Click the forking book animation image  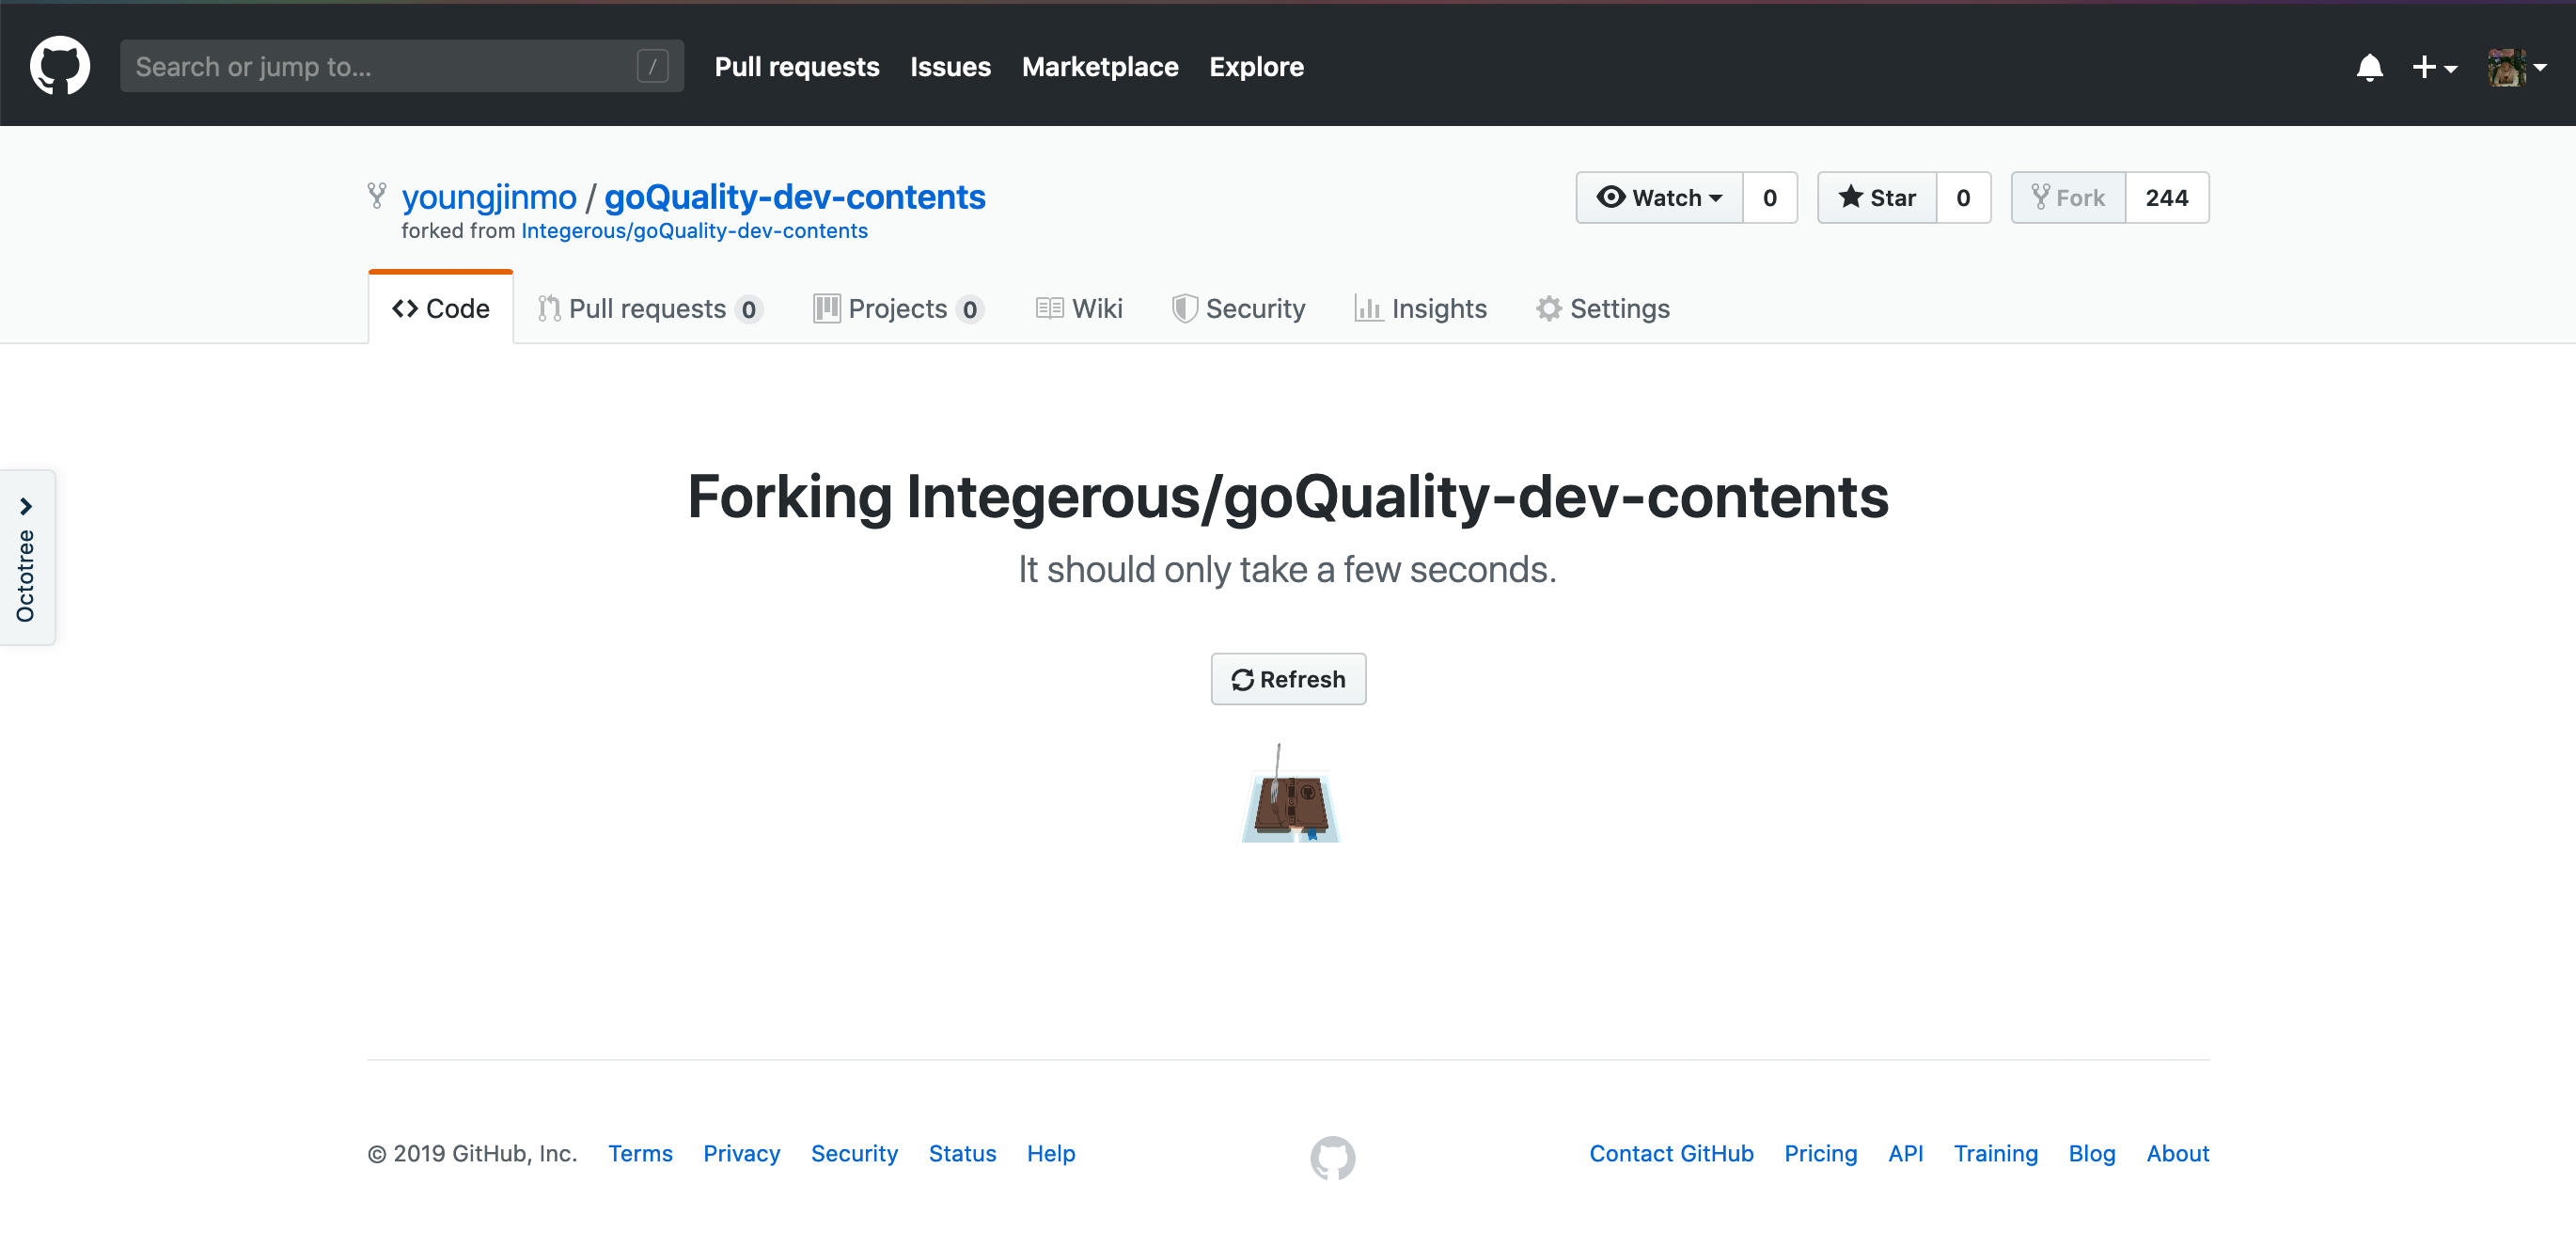coord(1289,796)
